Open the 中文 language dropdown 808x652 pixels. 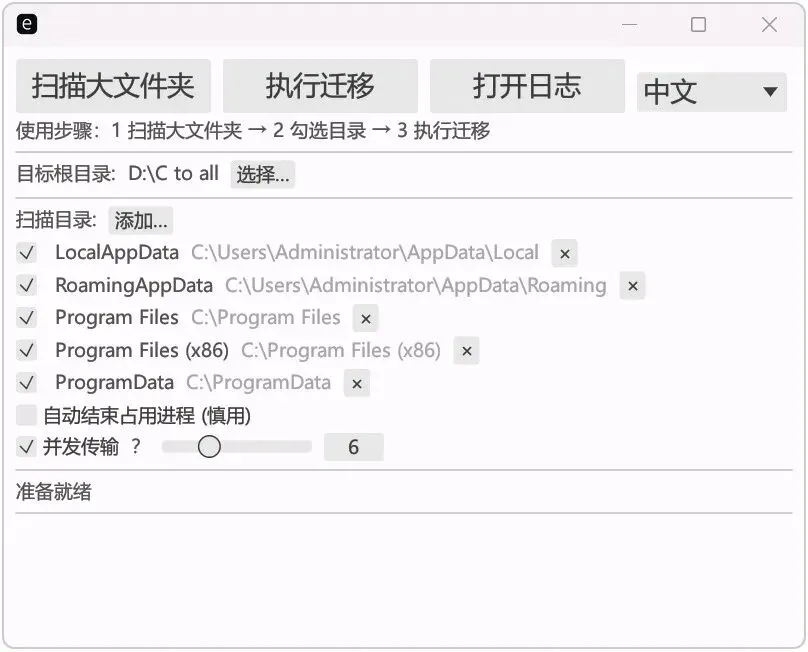[x=711, y=92]
